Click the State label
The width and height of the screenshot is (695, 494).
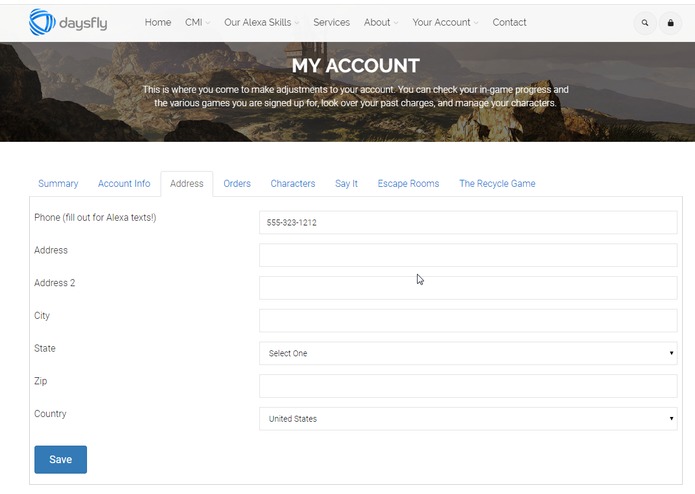click(x=45, y=348)
